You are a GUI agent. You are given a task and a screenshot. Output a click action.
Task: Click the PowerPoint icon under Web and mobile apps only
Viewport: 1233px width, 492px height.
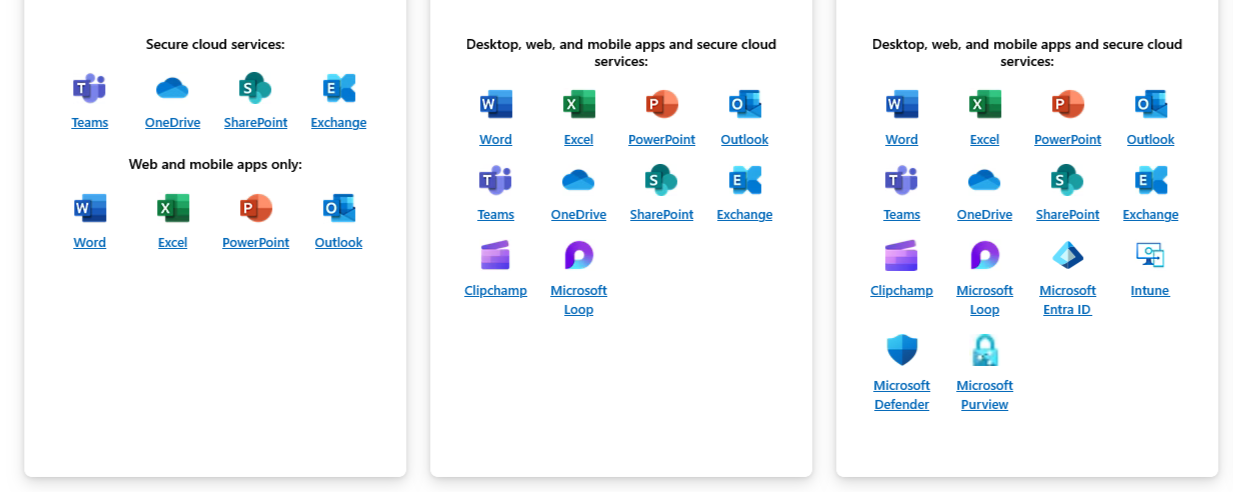tap(256, 208)
